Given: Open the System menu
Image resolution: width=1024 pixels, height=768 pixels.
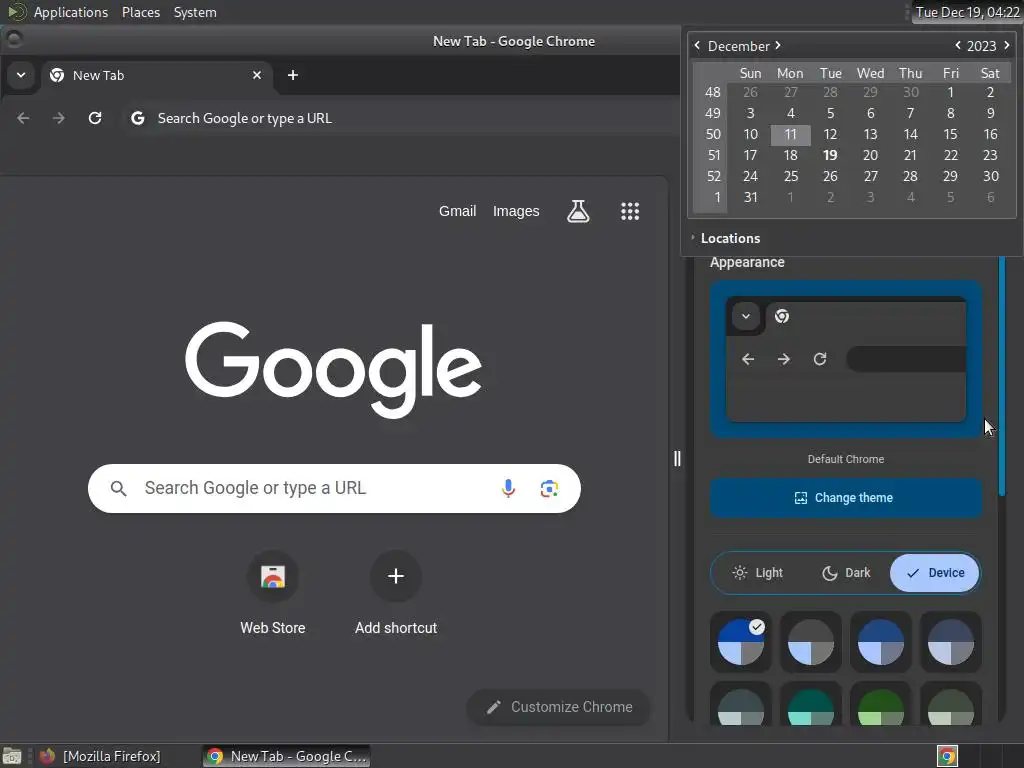Looking at the screenshot, I should point(195,12).
